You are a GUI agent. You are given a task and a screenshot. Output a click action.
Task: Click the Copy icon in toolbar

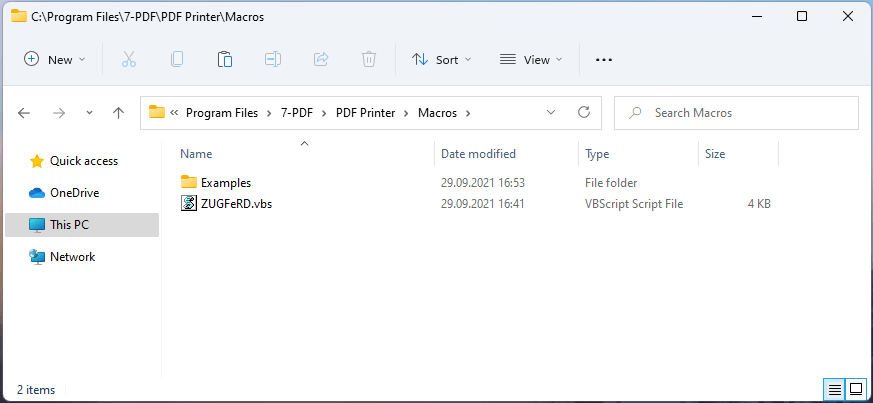click(176, 60)
